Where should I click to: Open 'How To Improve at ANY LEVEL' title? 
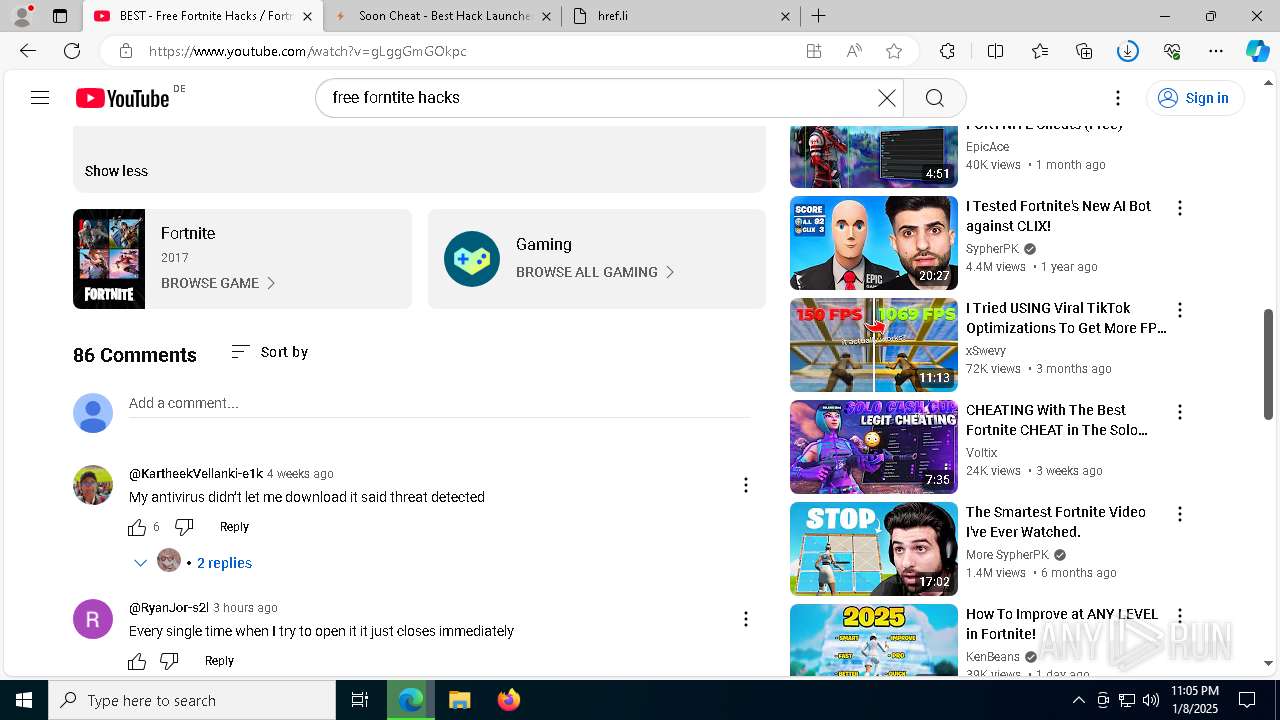pos(1062,624)
